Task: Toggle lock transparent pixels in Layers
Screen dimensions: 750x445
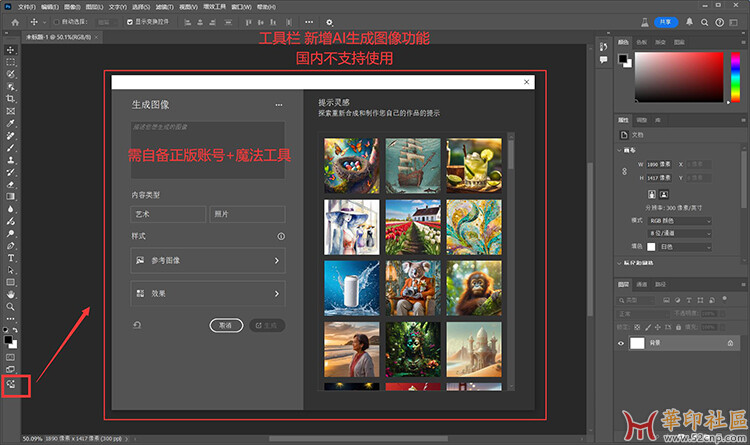Action: click(637, 327)
